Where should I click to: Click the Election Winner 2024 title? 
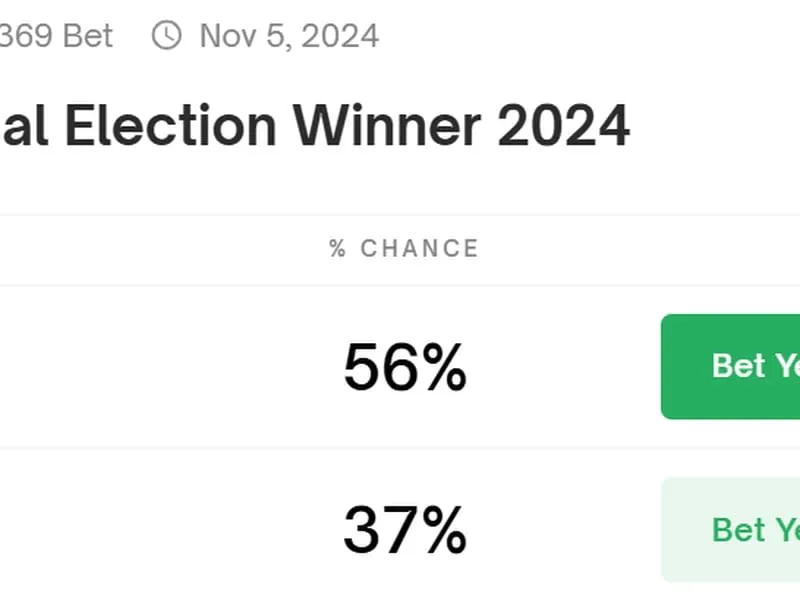point(315,126)
